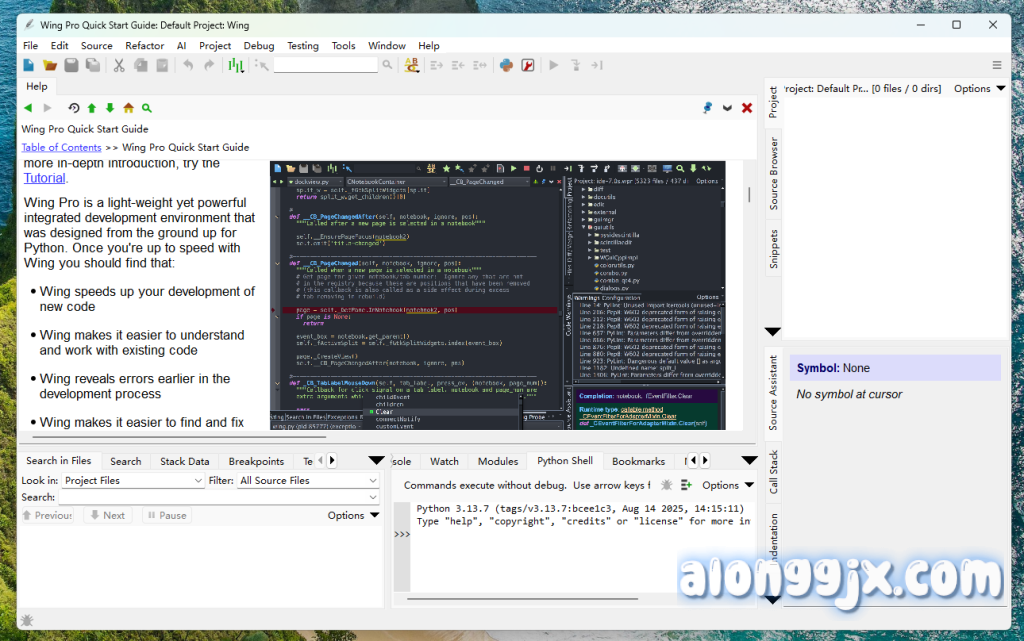Click the Open File folder icon

click(50, 65)
